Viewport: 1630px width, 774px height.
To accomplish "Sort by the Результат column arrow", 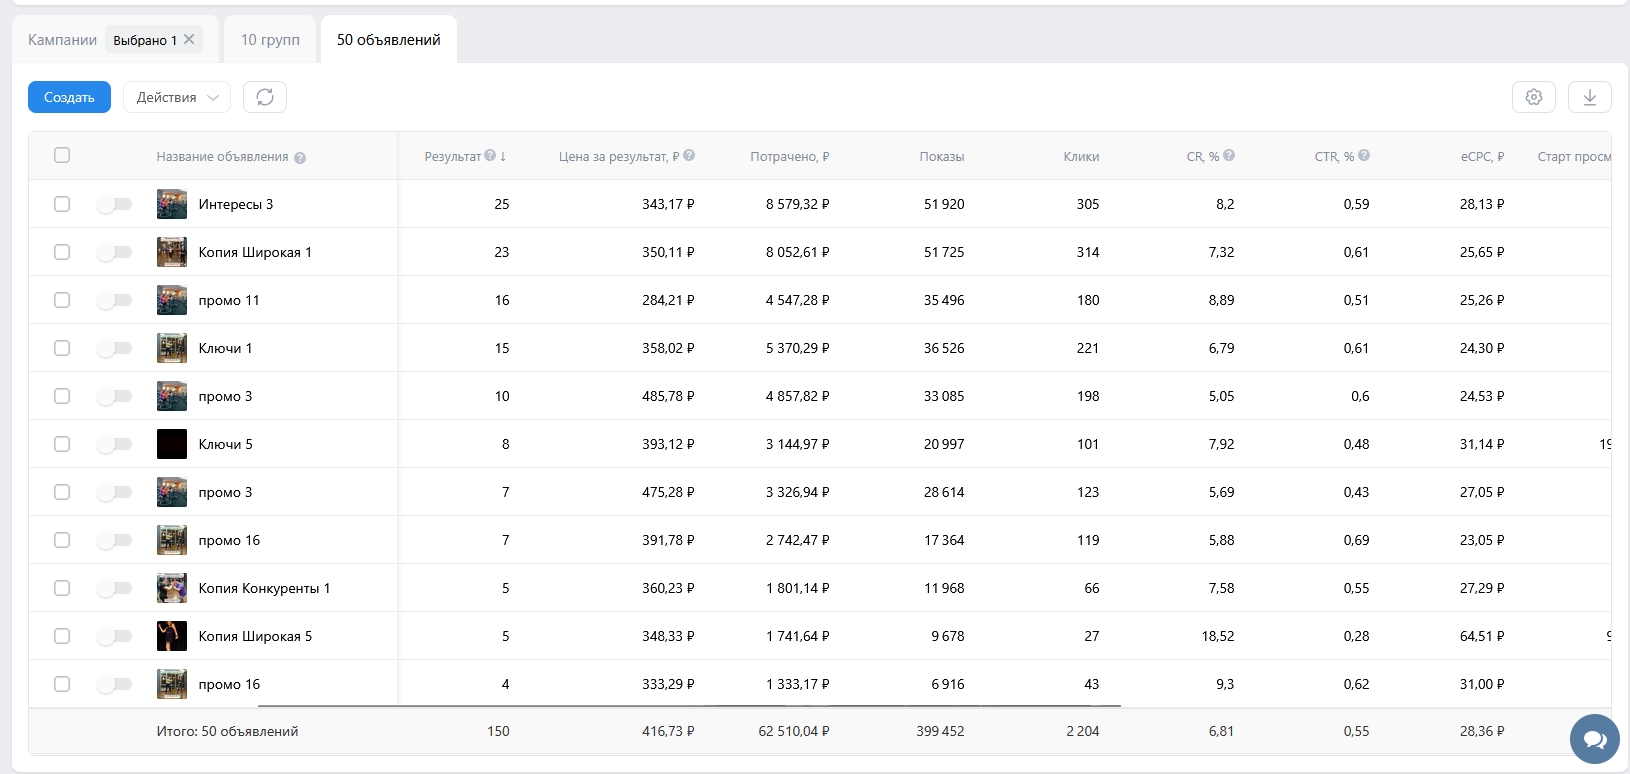I will (503, 157).
